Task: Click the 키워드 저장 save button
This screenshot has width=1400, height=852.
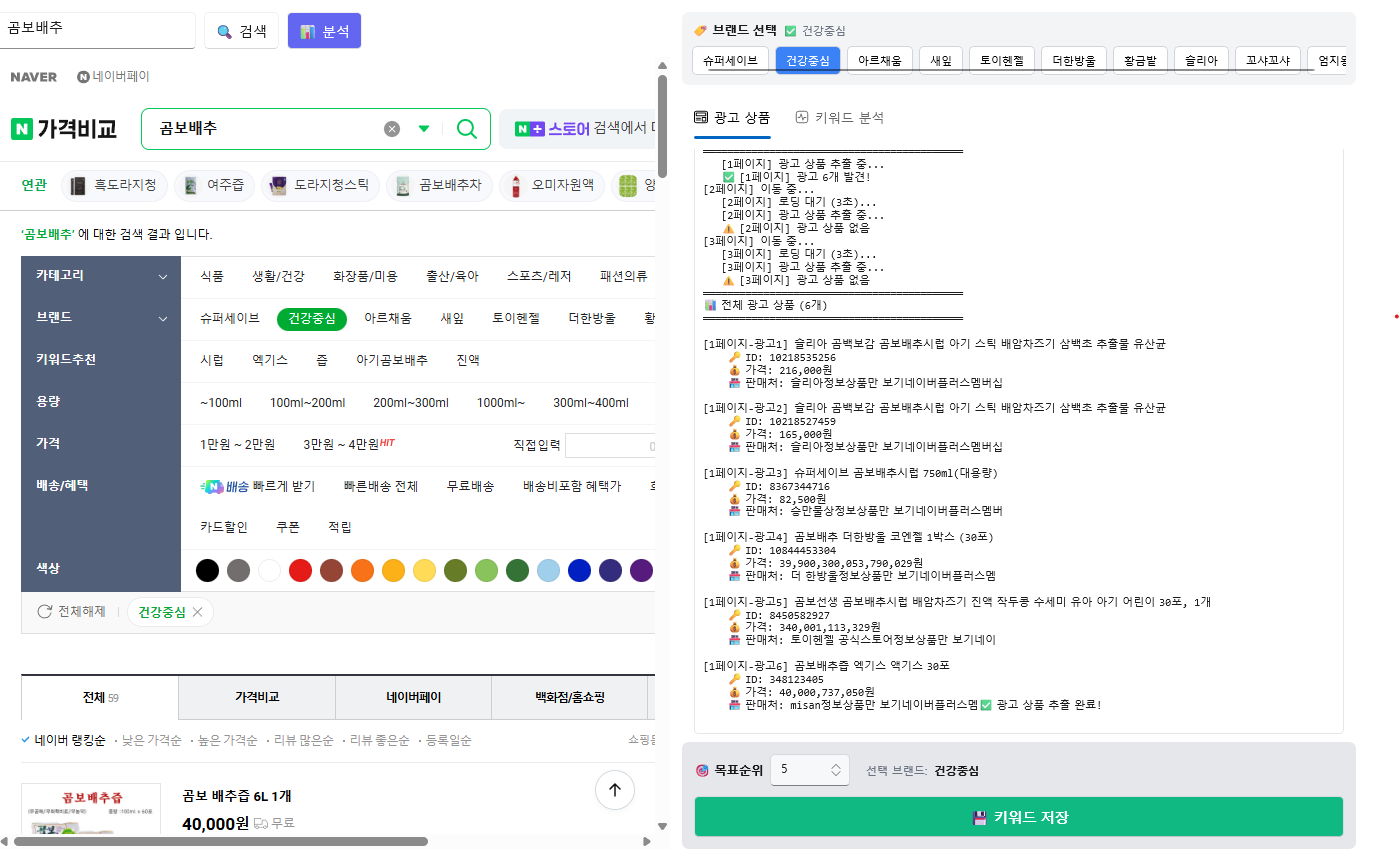Action: click(x=1017, y=816)
